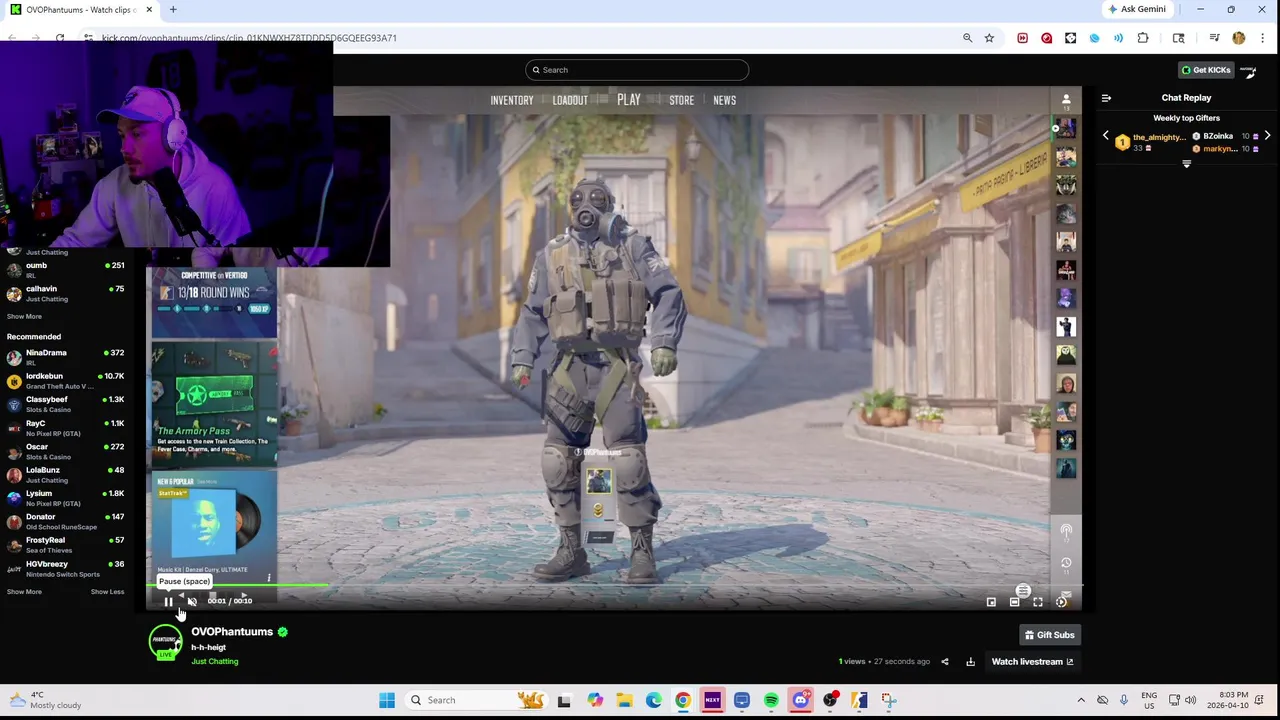Open taskbar weather widget
Screen dimensions: 1280x720
click(45, 700)
